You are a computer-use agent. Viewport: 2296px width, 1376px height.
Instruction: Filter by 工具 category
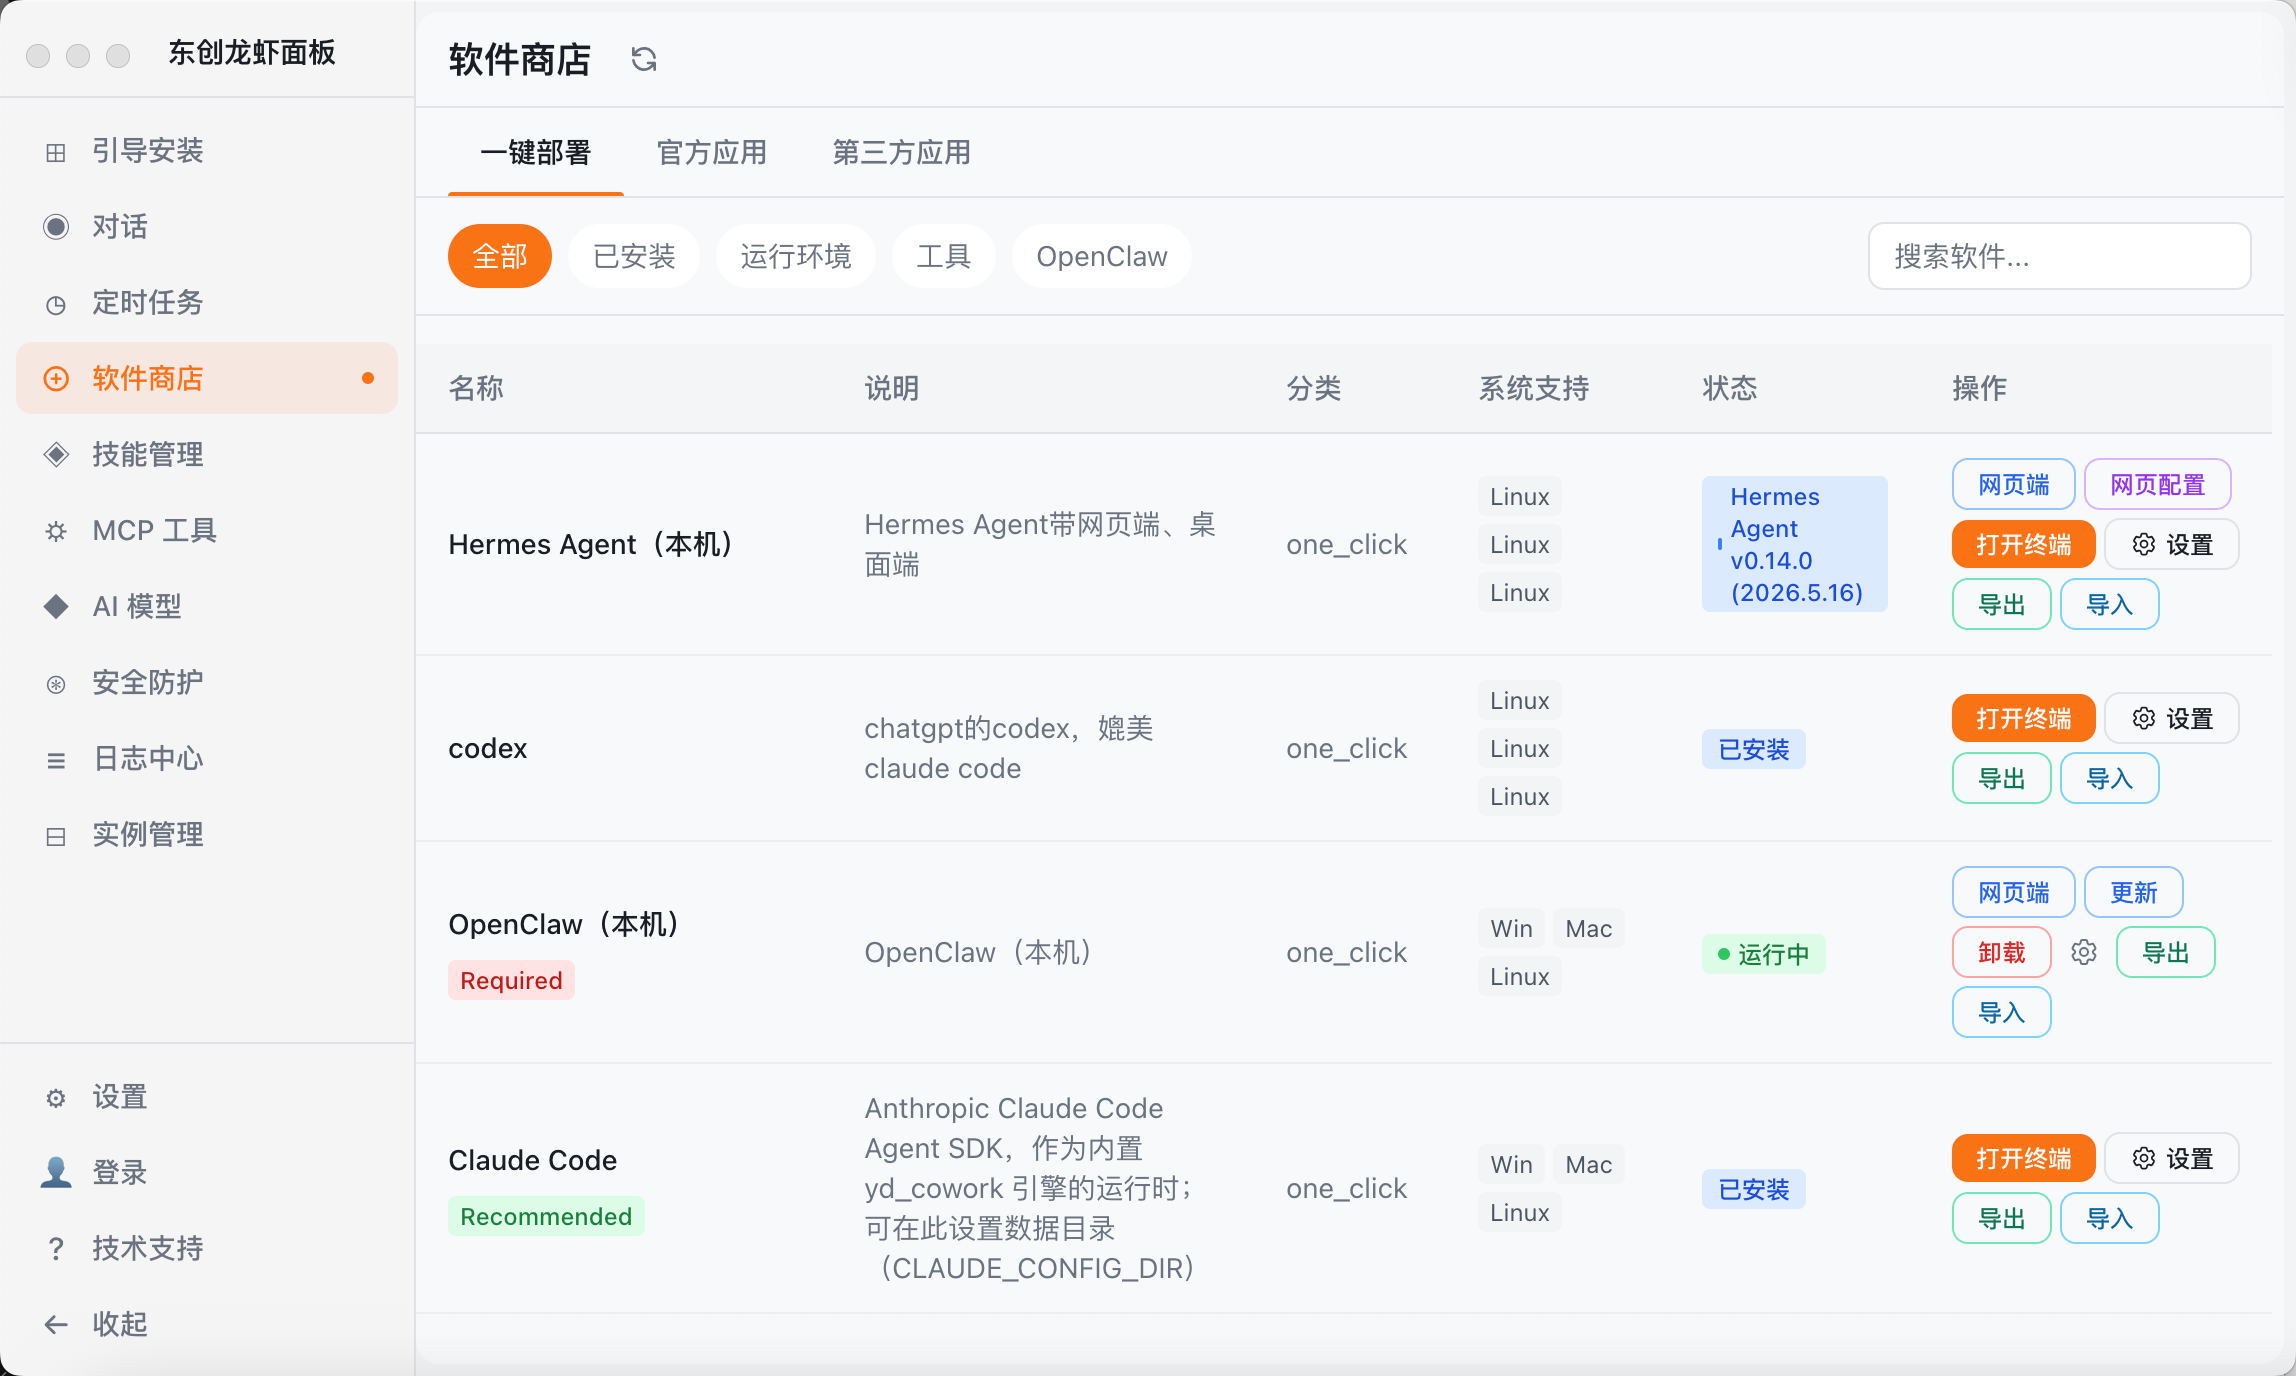pos(944,257)
